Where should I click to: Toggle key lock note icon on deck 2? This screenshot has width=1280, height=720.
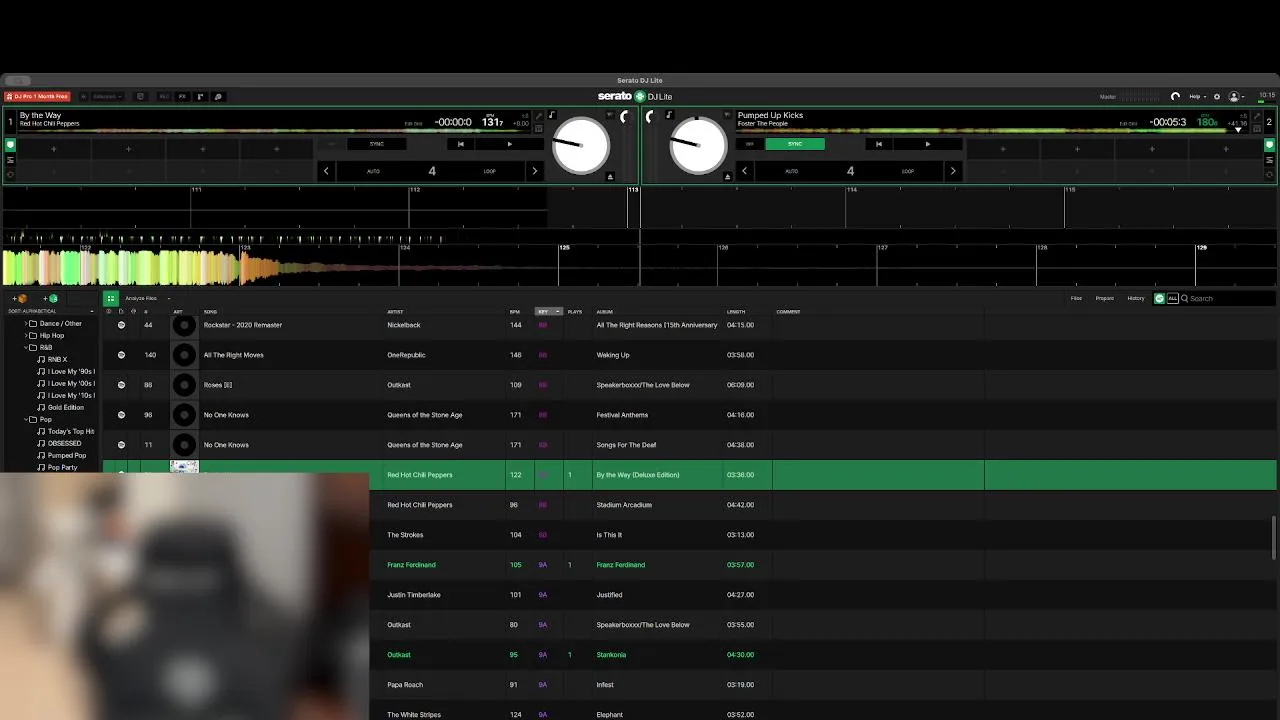(669, 115)
